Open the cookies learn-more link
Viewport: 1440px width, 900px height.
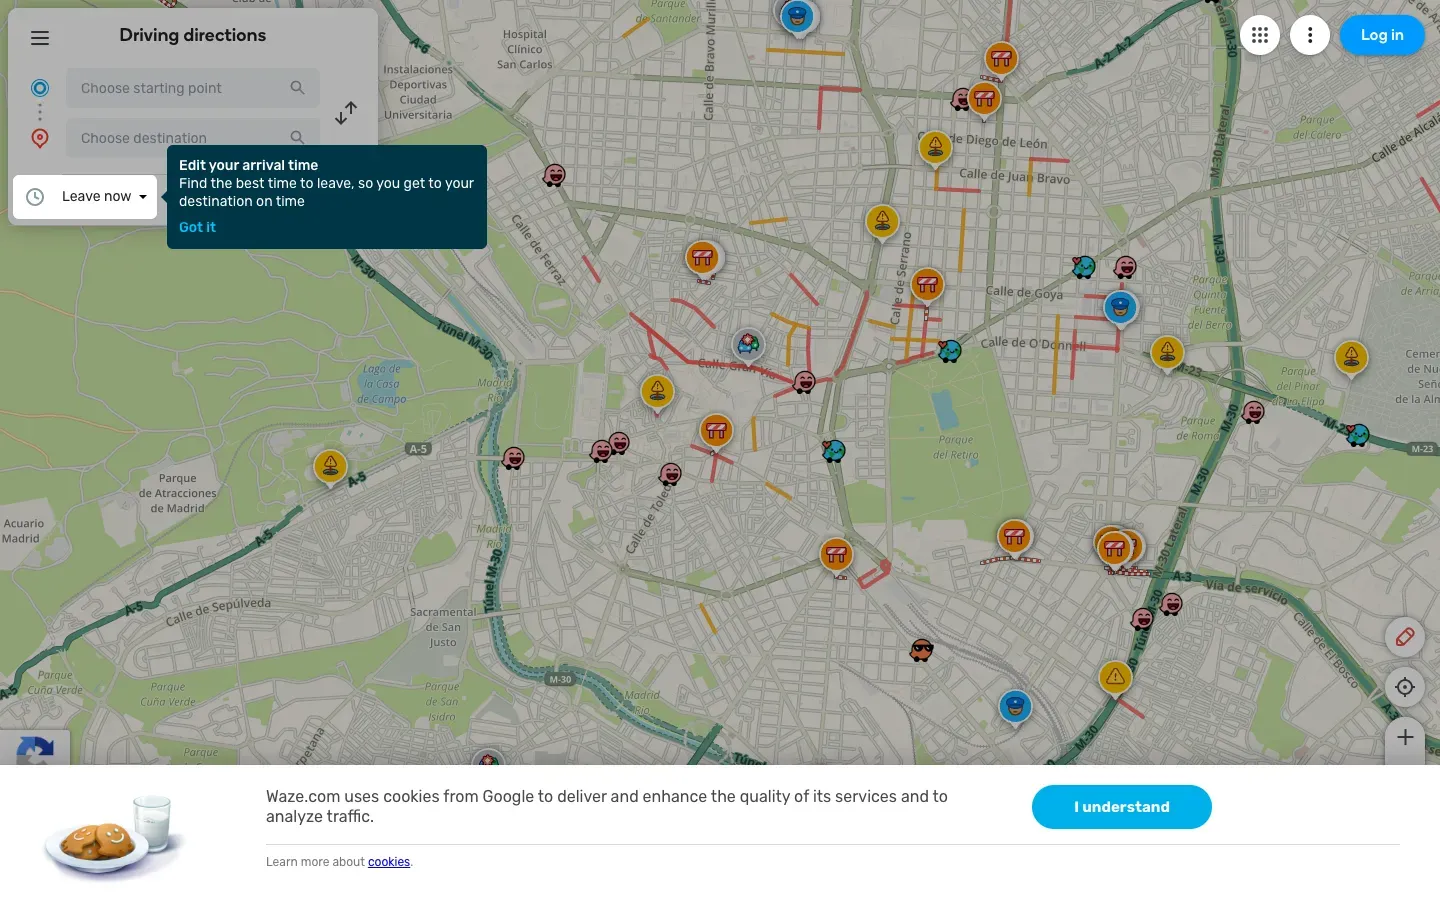click(x=389, y=861)
